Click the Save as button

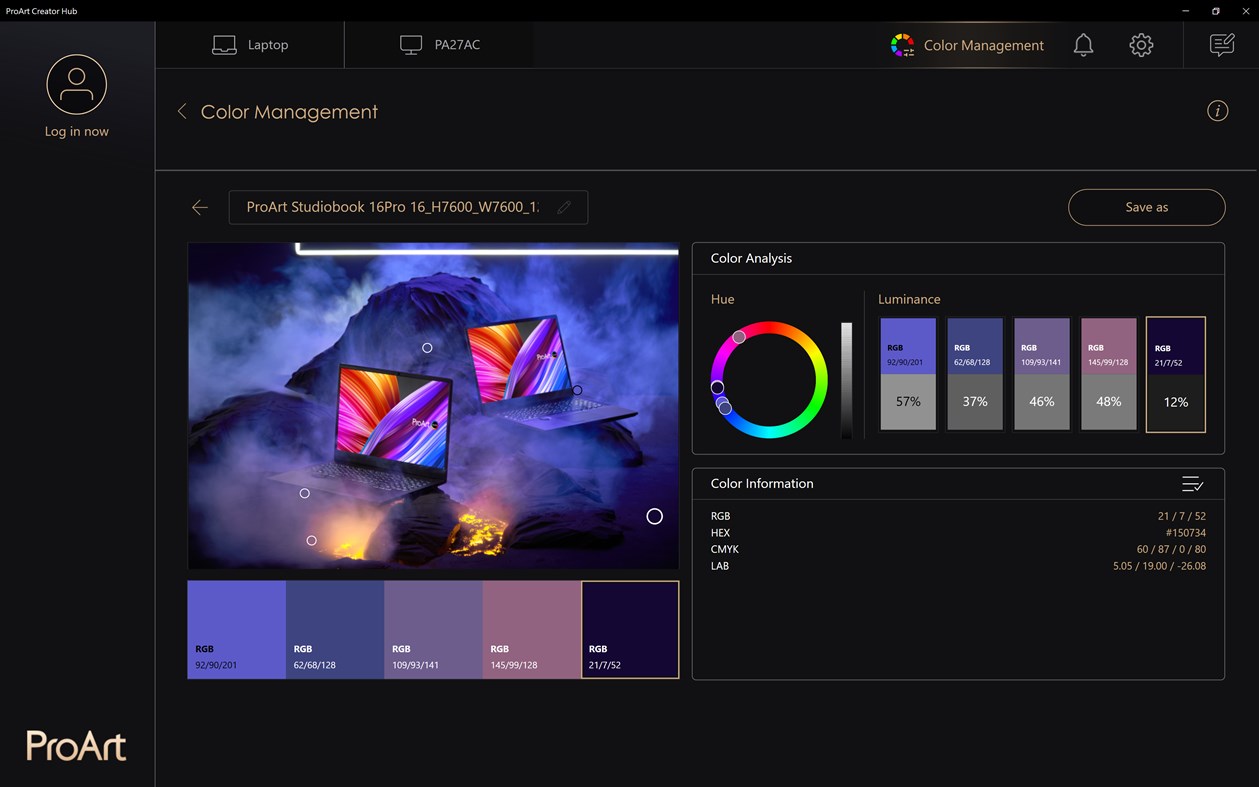(1146, 207)
